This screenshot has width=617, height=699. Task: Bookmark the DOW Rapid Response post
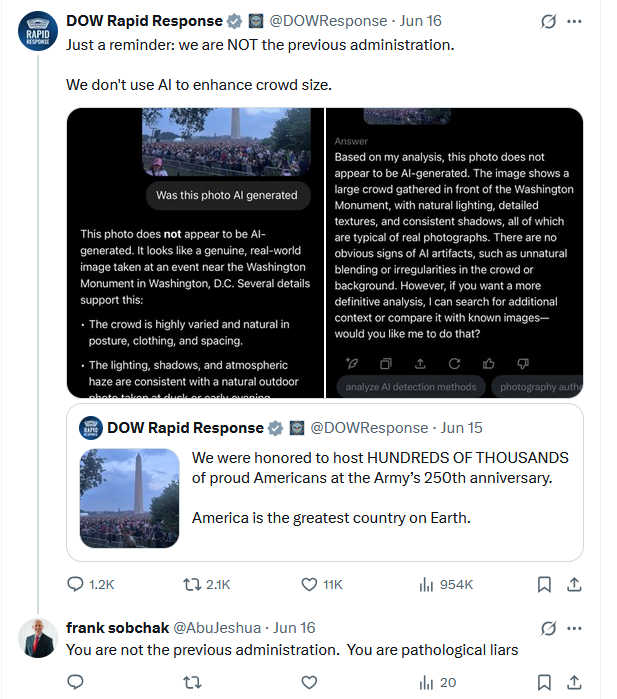pyautogui.click(x=544, y=584)
